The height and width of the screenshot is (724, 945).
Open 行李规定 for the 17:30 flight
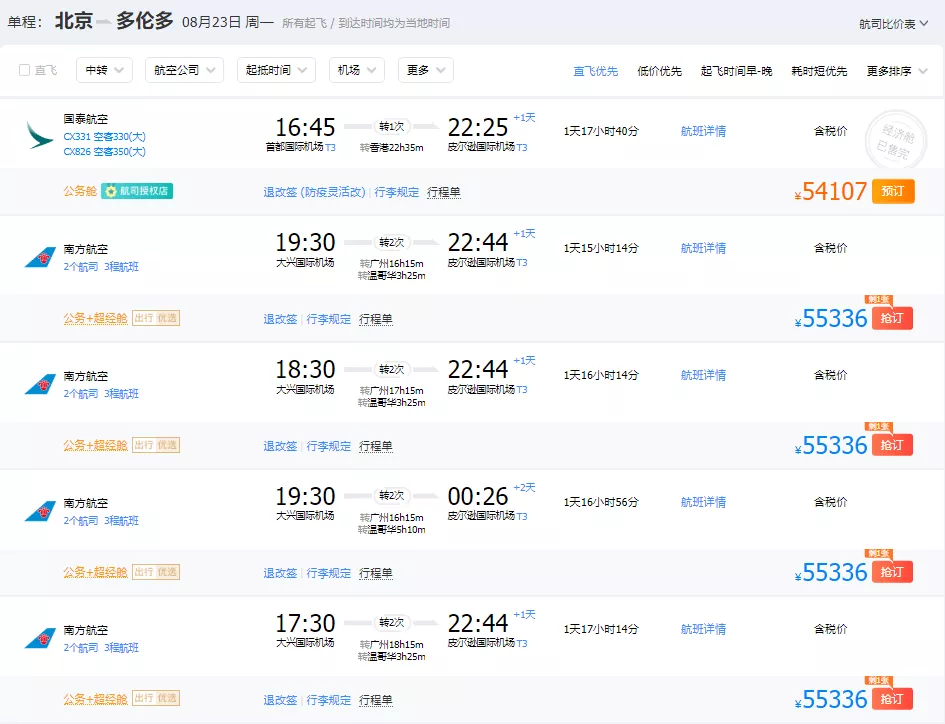328,700
